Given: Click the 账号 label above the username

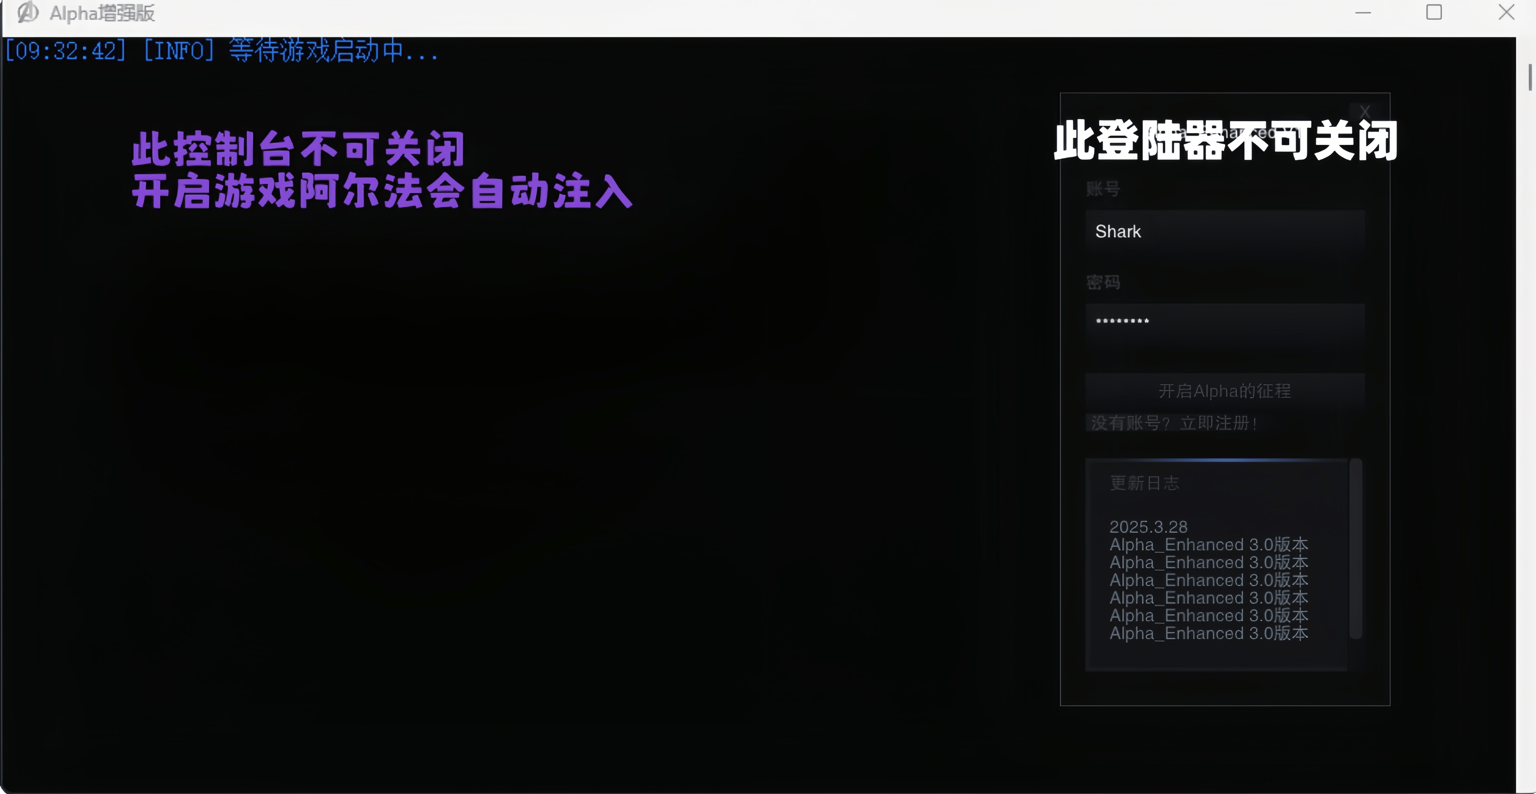Looking at the screenshot, I should tap(1103, 189).
